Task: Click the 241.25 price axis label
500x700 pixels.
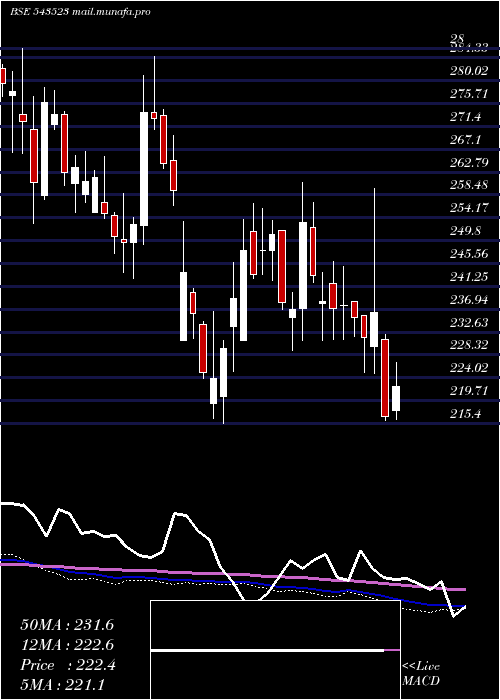Action: (469, 277)
